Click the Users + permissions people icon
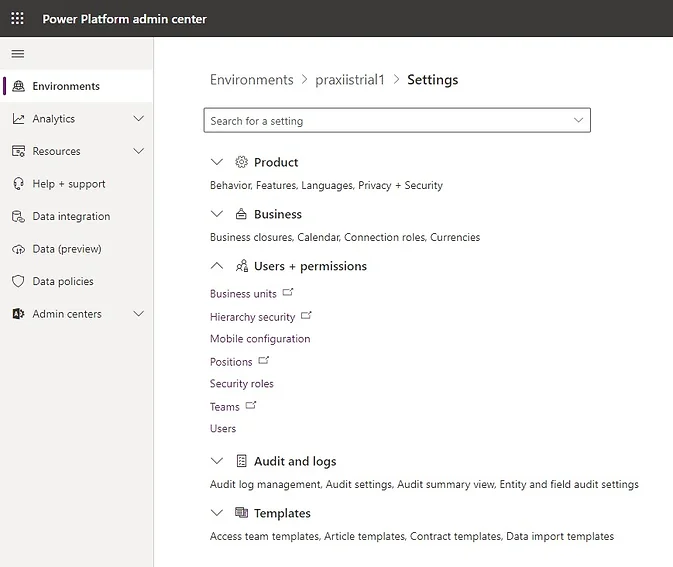Screen dimensions: 673x567 click(242, 266)
